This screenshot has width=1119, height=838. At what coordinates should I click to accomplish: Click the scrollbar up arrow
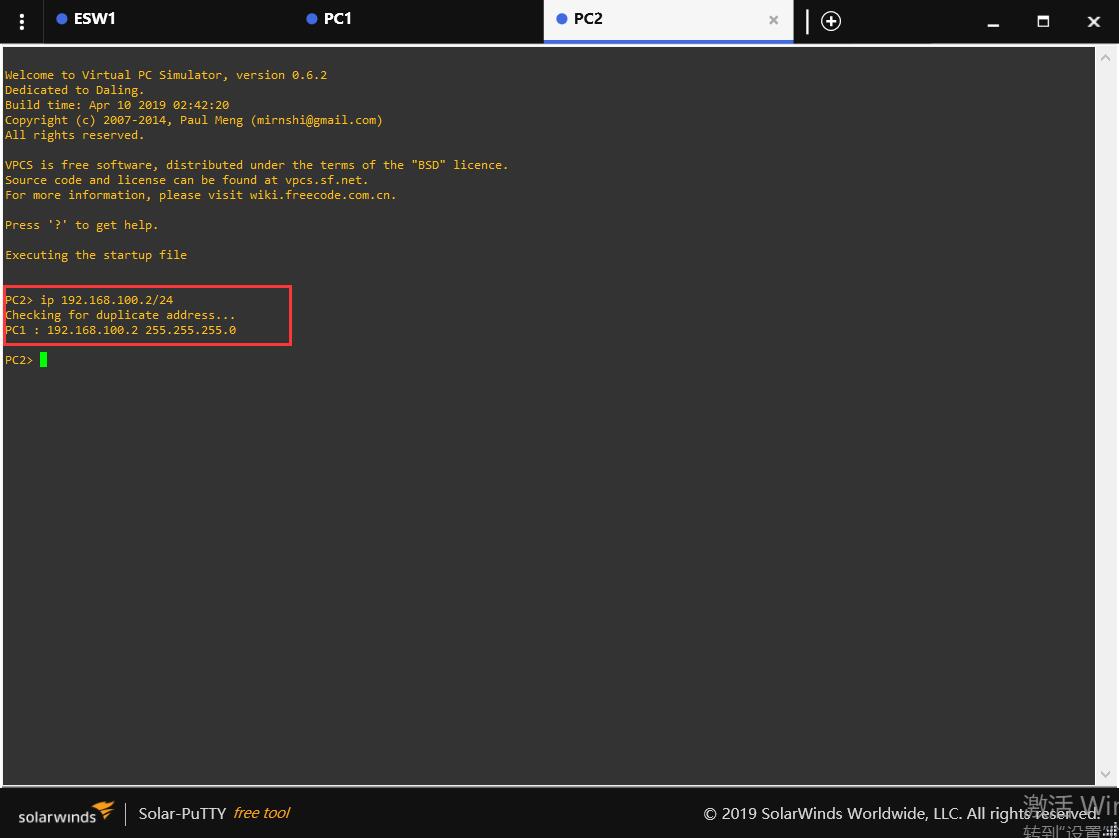(1105, 57)
